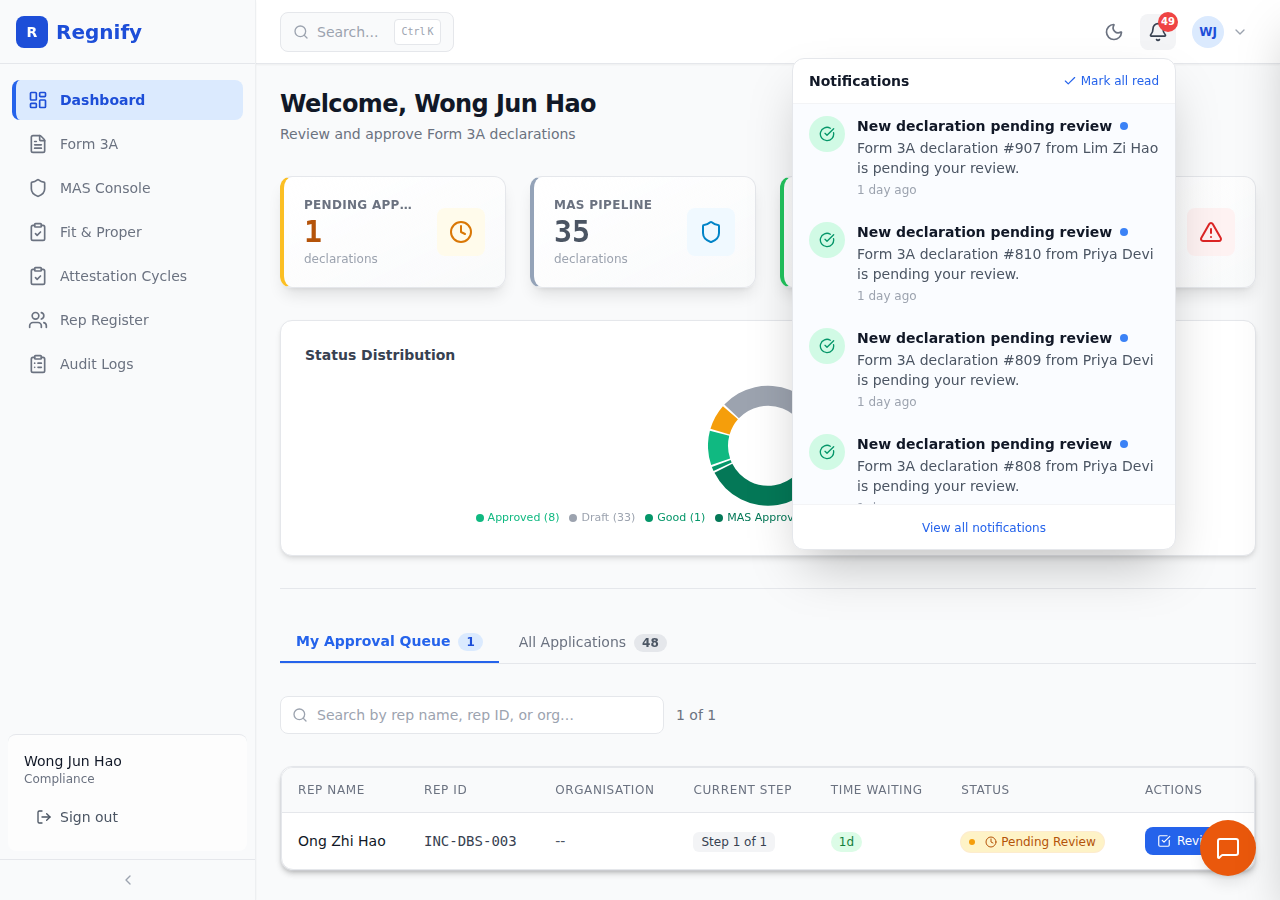Screen dimensions: 1280x900
Task: Open the MAS Pipeline card
Action: [643, 232]
